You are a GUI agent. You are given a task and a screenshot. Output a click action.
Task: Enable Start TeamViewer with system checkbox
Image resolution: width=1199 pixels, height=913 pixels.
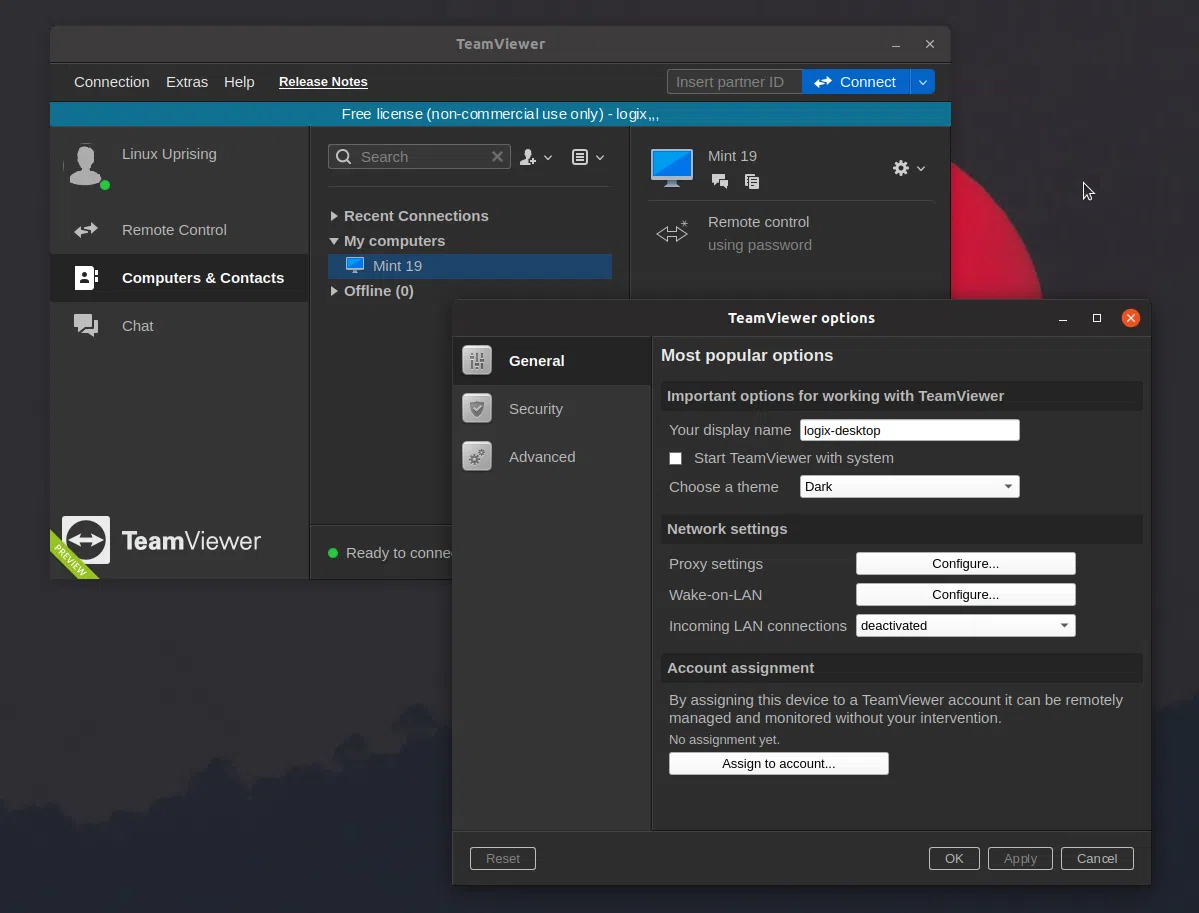point(675,458)
